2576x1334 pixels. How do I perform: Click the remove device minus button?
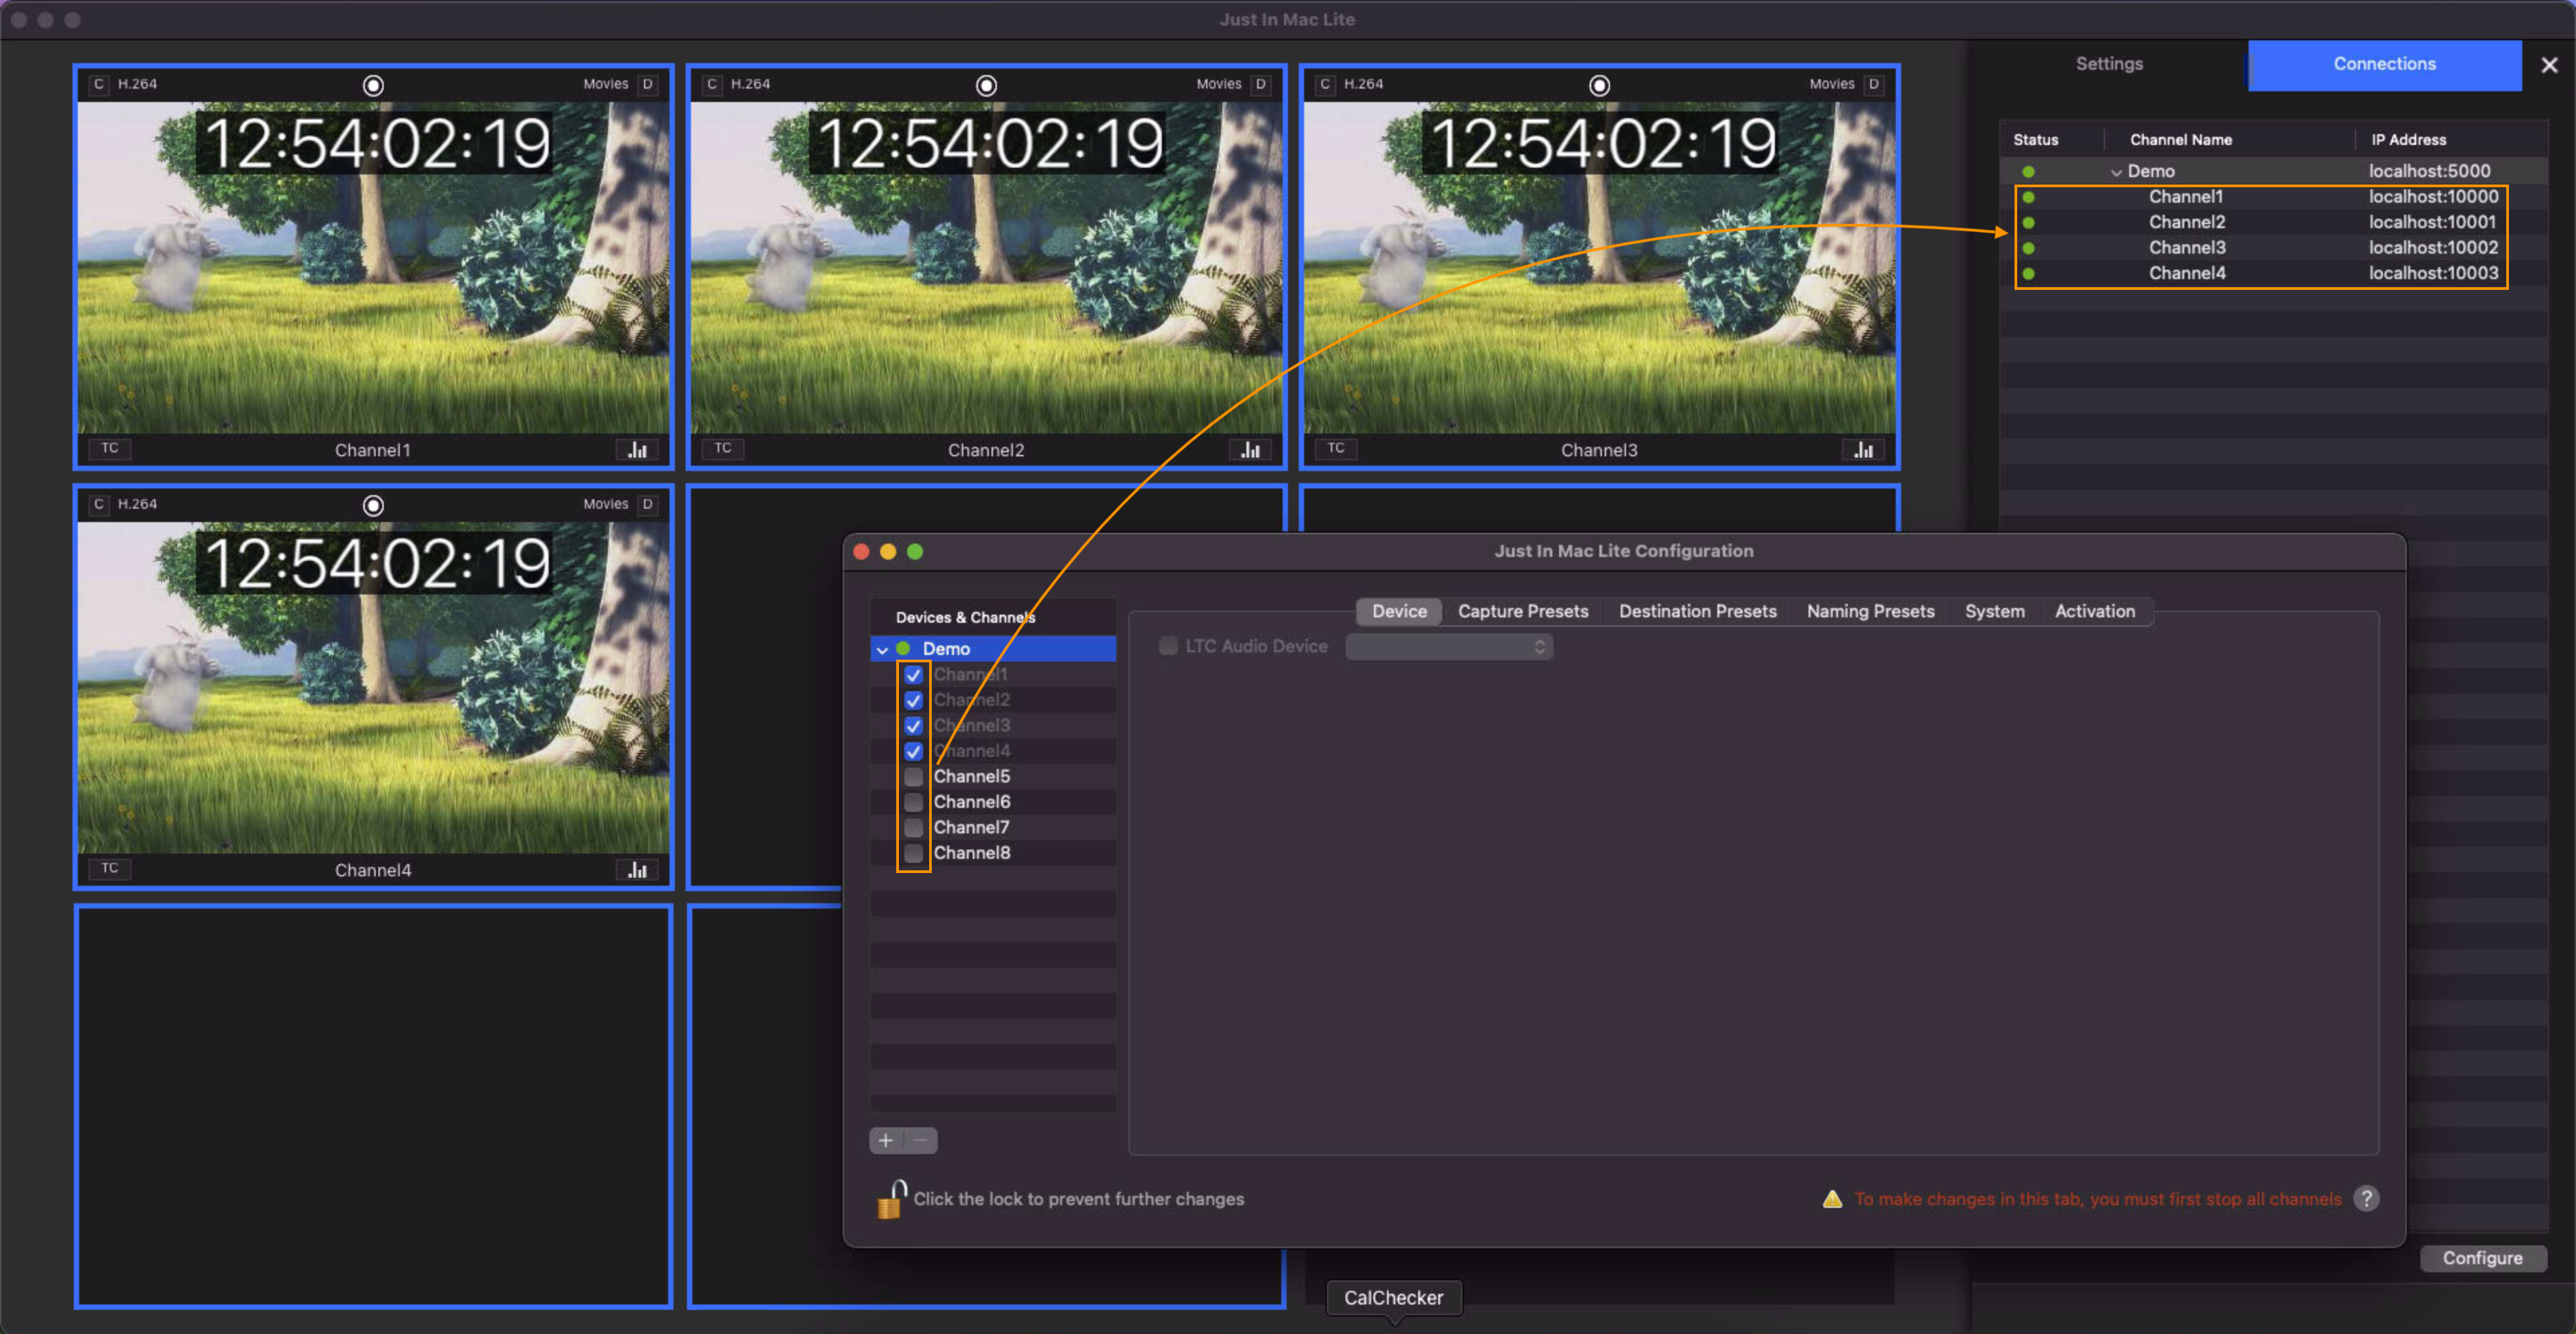click(x=921, y=1140)
